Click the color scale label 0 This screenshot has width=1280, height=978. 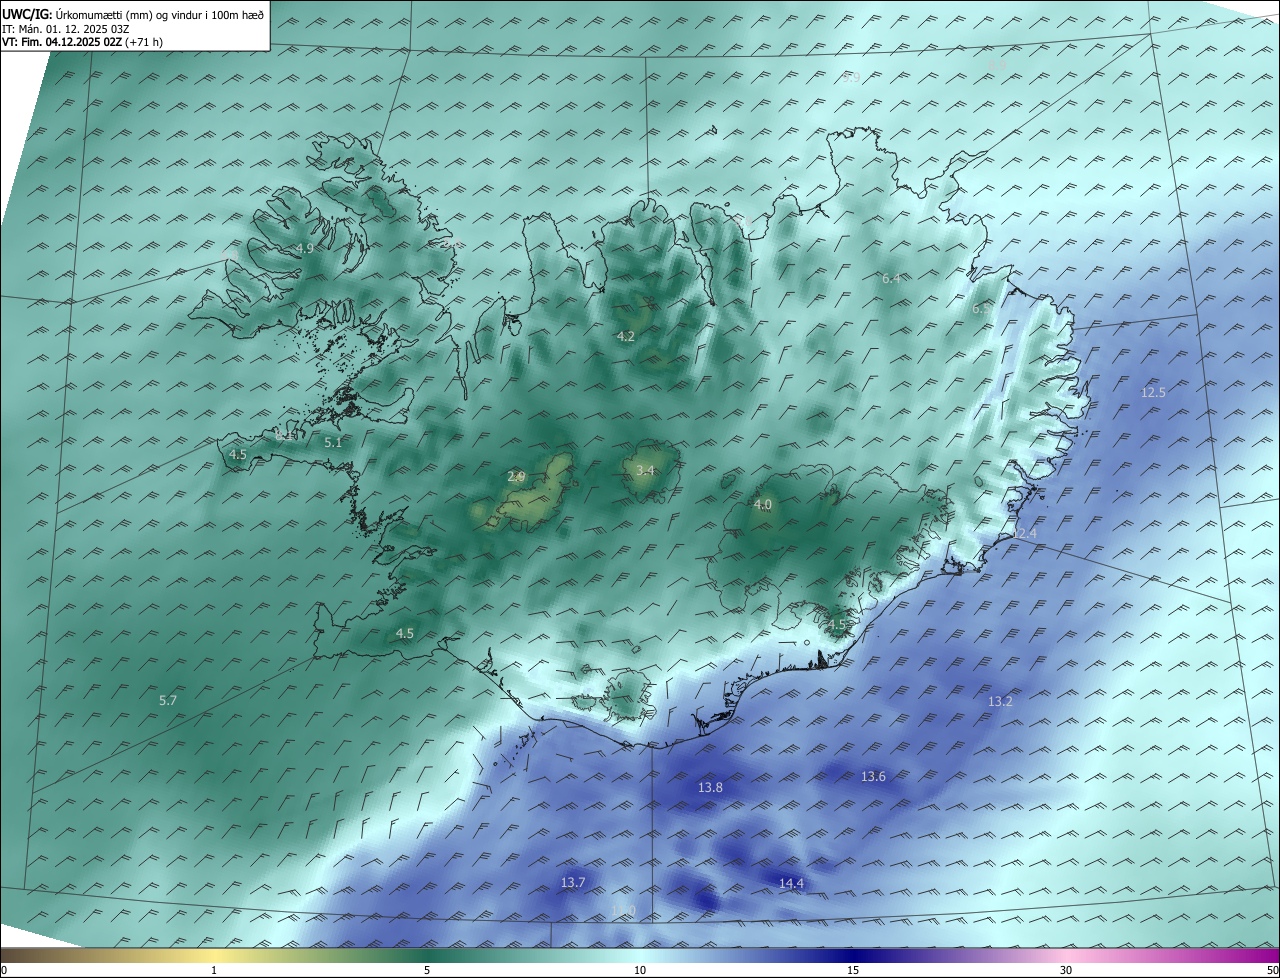[4, 970]
